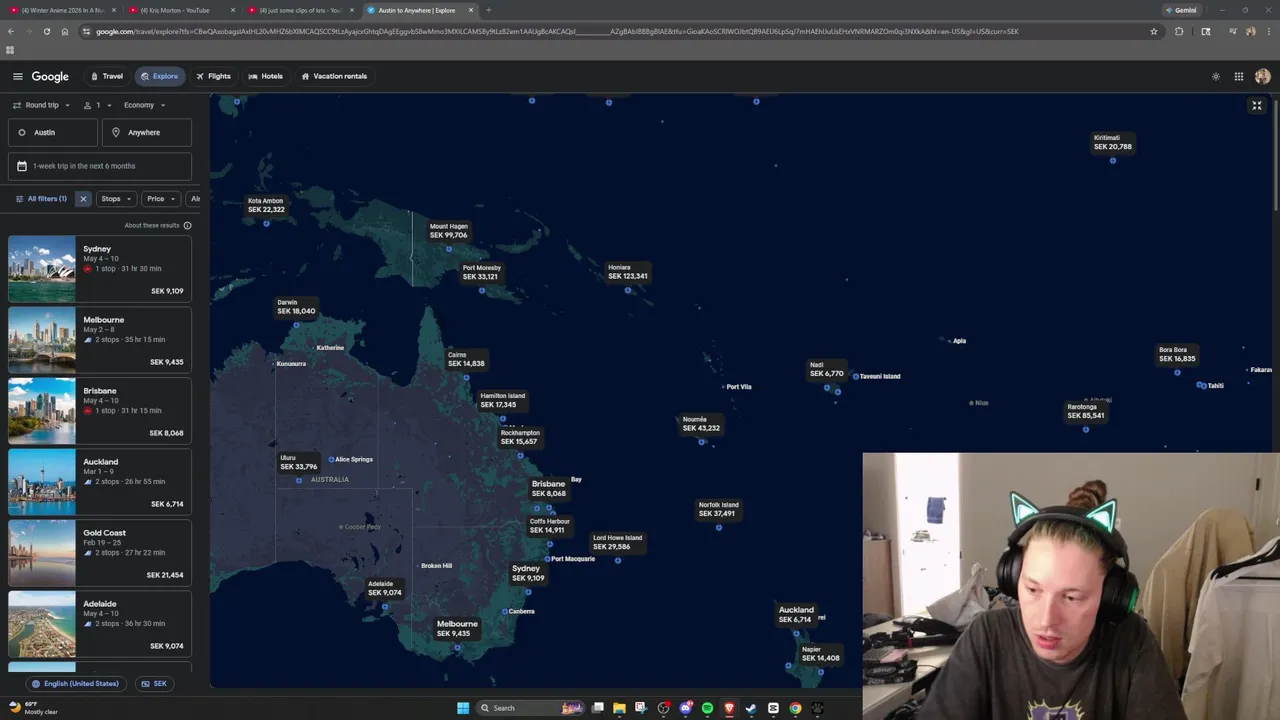This screenshot has height=720, width=1280.
Task: Select the Auckland destination card
Action: [100, 482]
